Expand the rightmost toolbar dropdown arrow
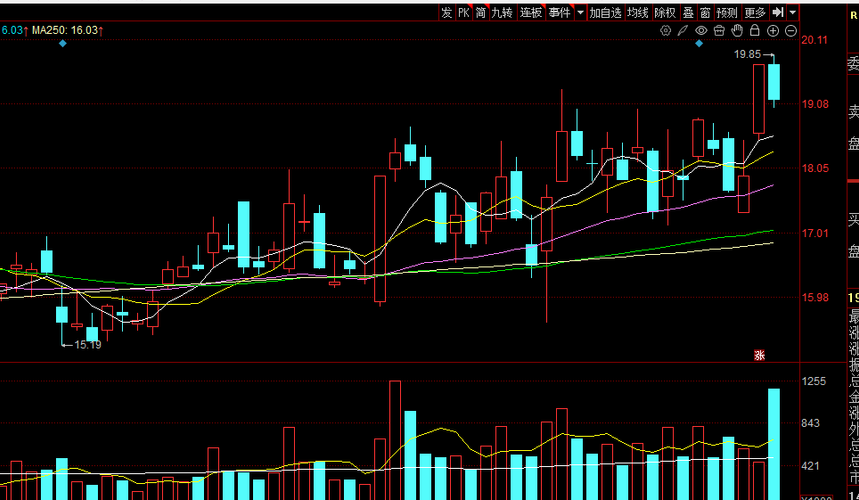The width and height of the screenshot is (859, 500). coord(793,13)
